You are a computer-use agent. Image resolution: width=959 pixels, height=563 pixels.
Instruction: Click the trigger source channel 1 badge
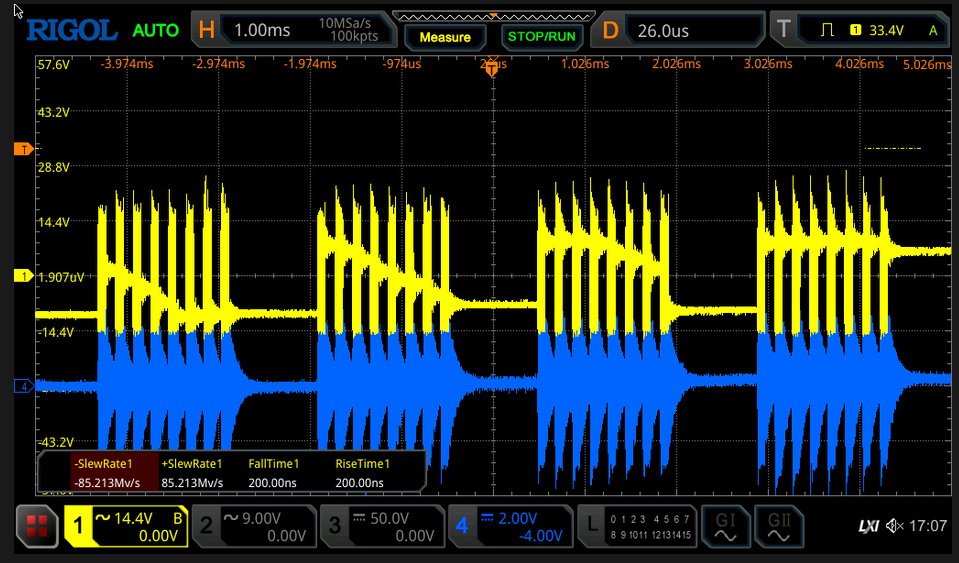pyautogui.click(x=856, y=30)
